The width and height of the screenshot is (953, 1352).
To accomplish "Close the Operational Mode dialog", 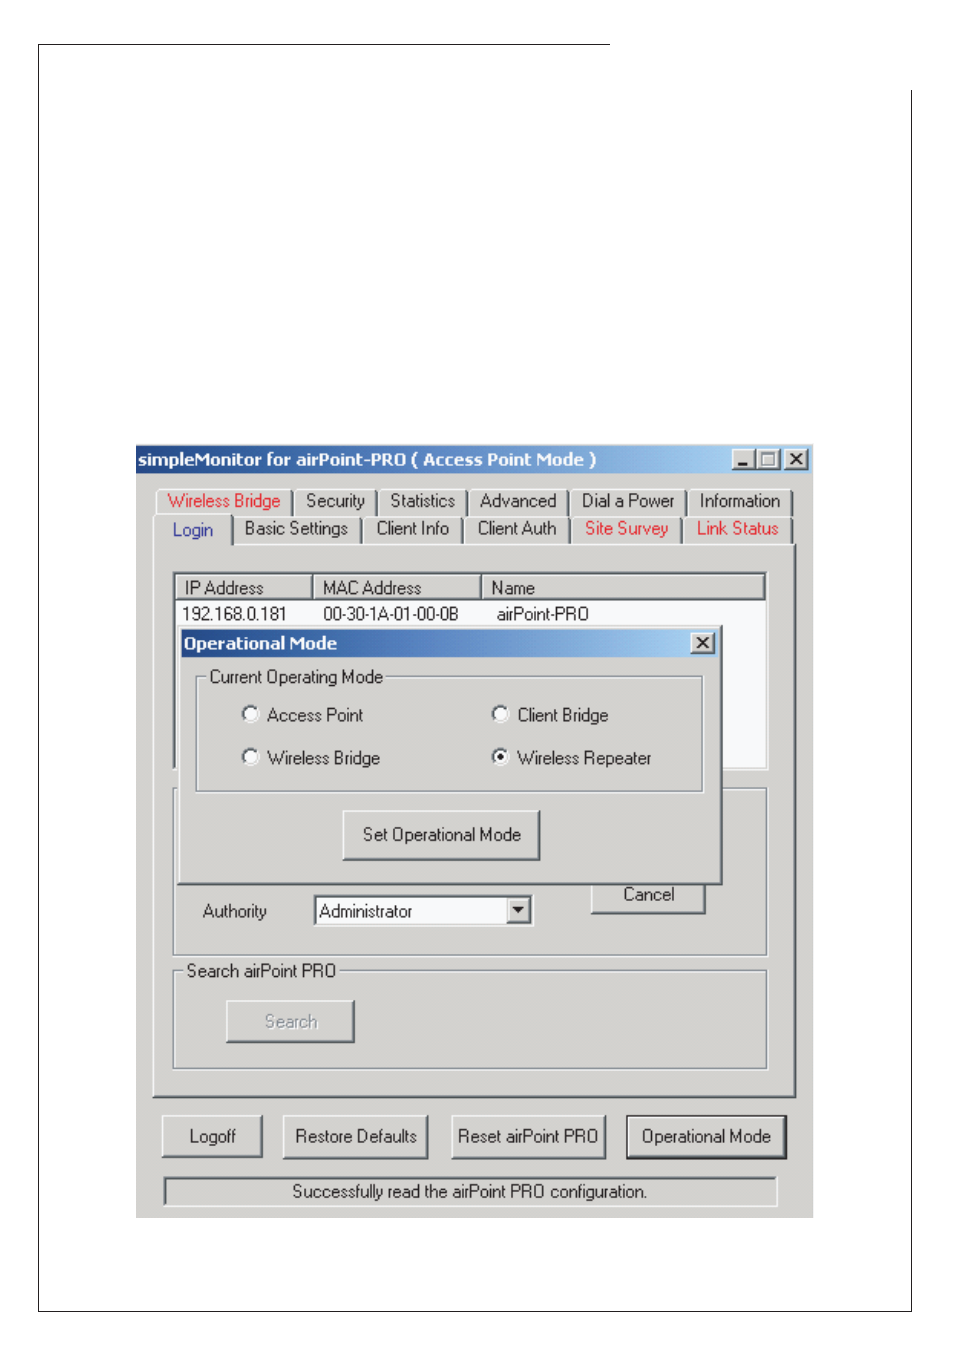I will coord(703,643).
